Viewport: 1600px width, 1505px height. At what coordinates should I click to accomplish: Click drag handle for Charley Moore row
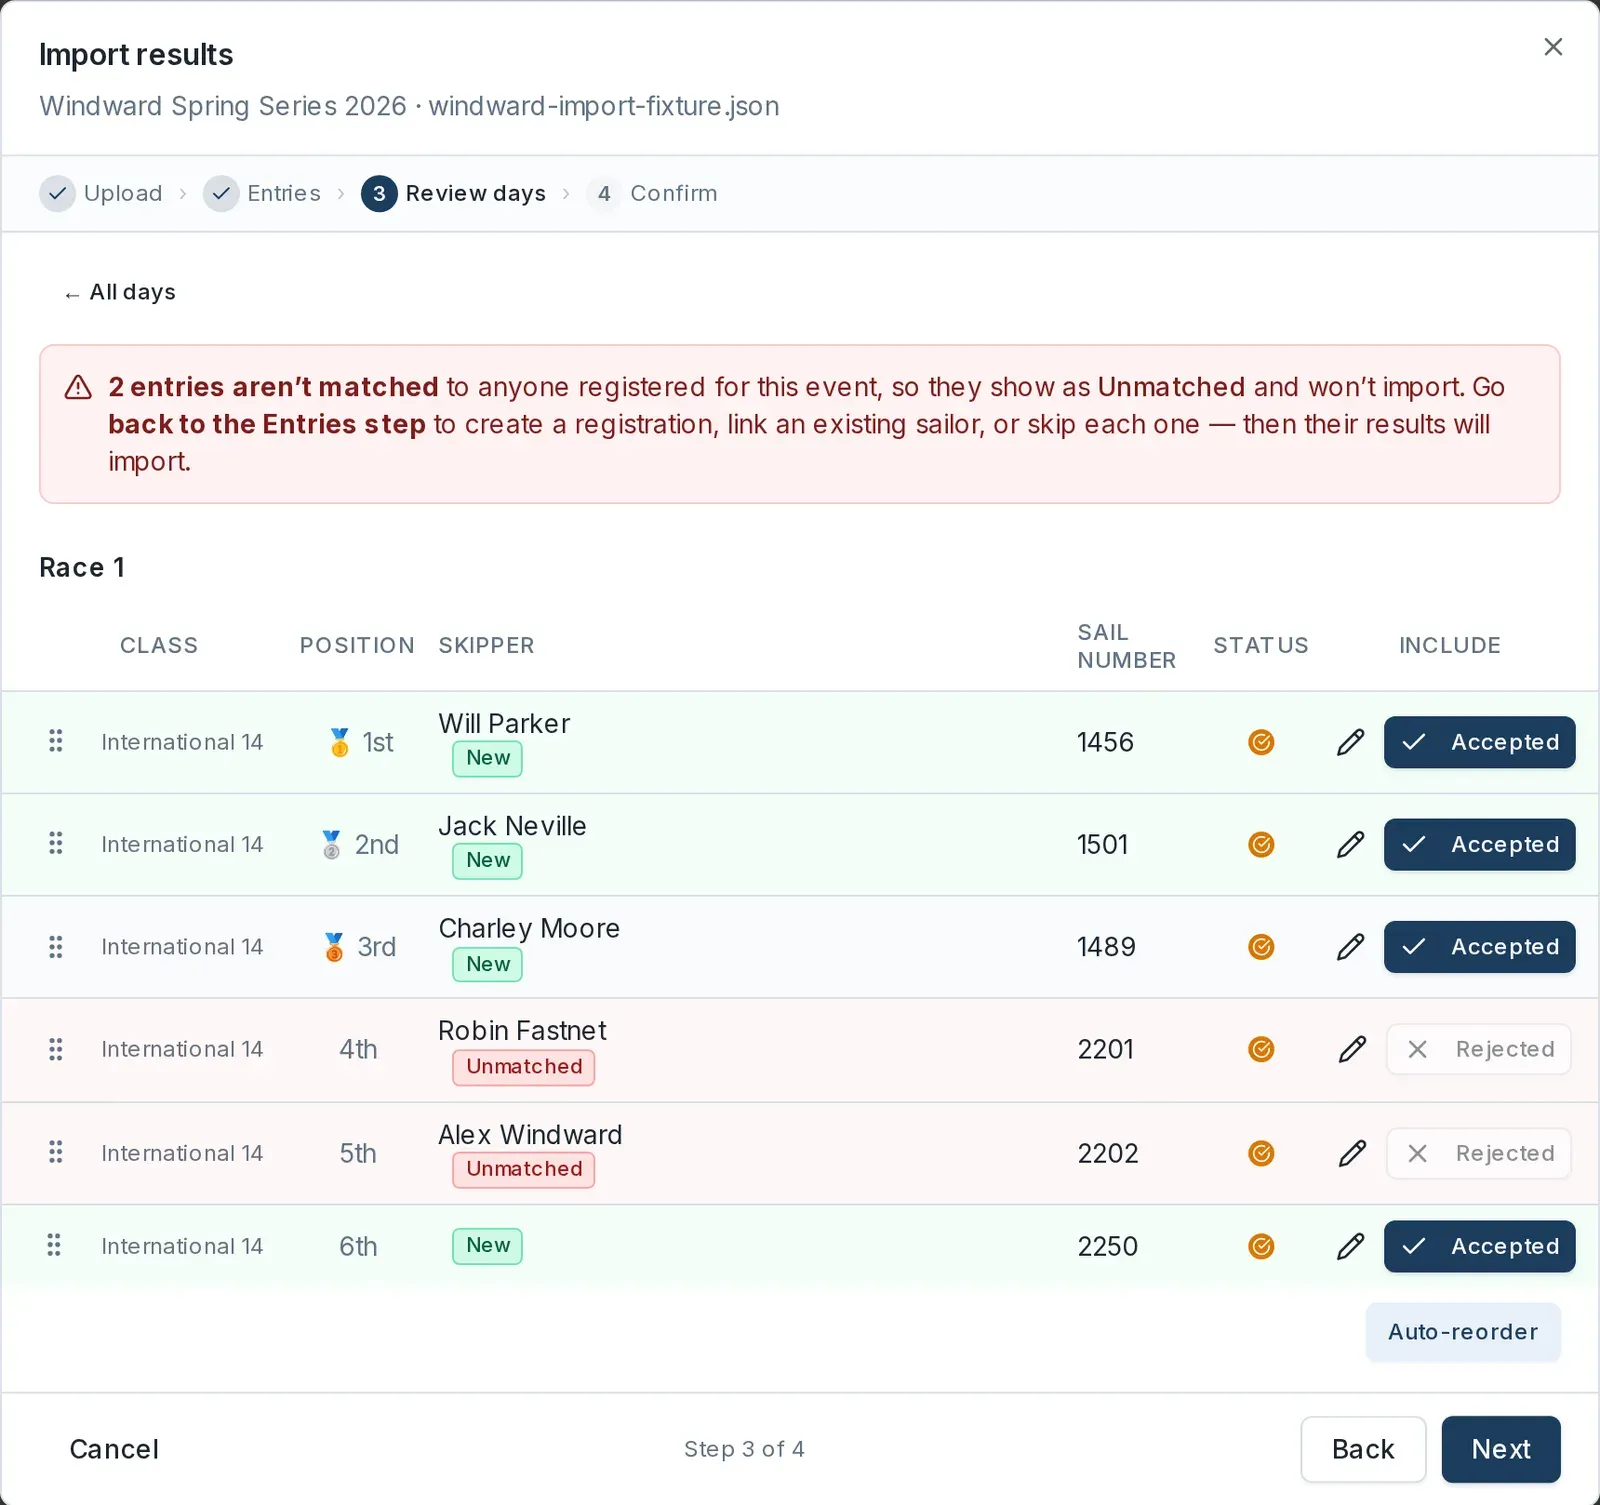pyautogui.click(x=56, y=946)
